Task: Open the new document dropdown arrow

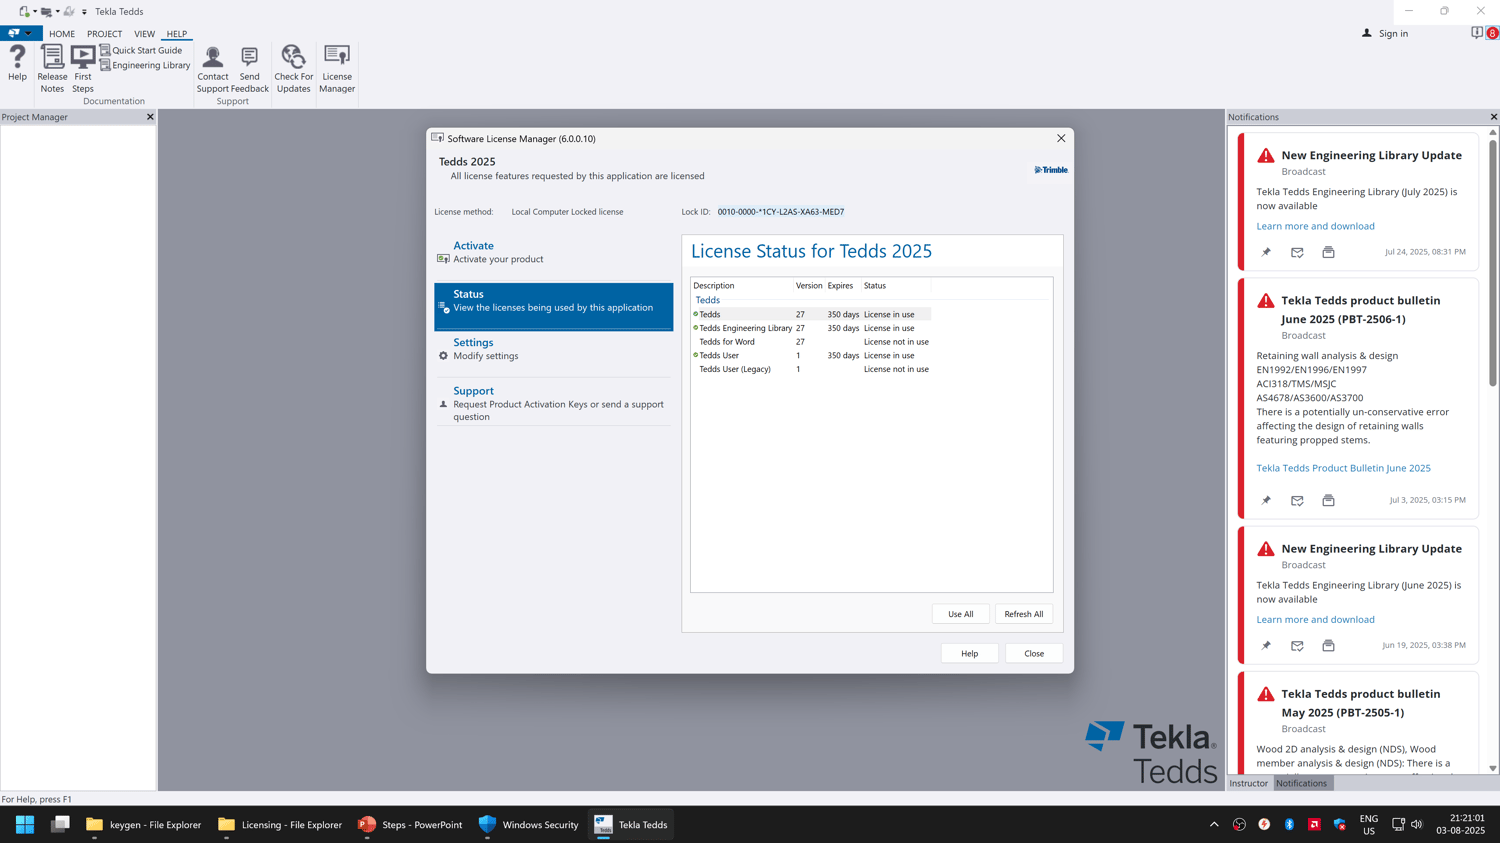Action: pos(35,12)
